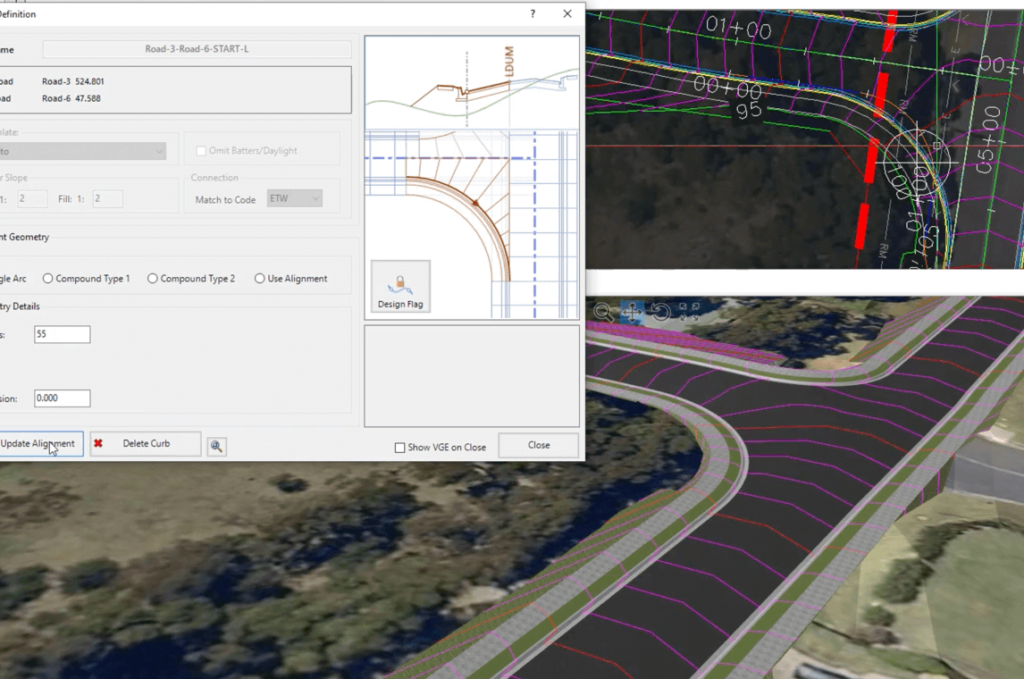Click the Delete Curb button
This screenshot has width=1024, height=679.
coord(145,444)
